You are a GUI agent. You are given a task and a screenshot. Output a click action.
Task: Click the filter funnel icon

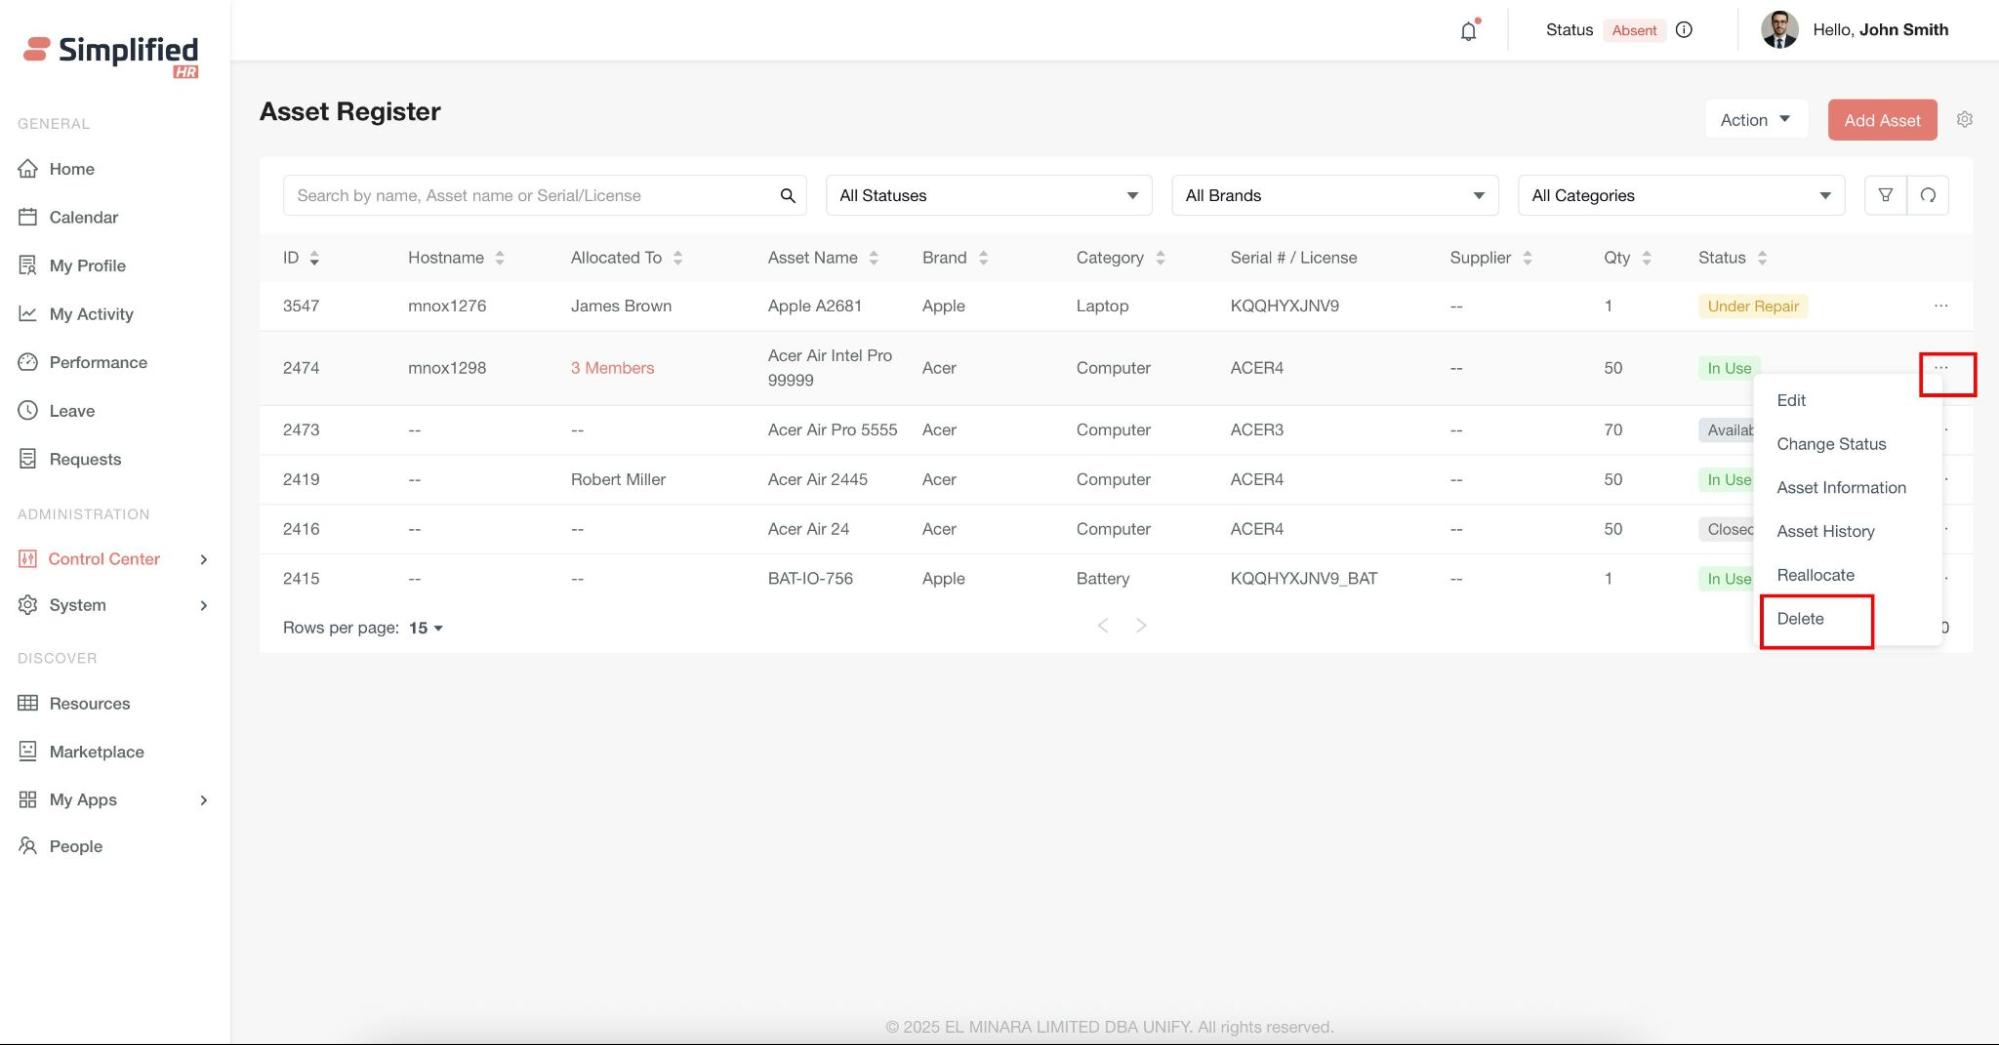click(x=1885, y=195)
